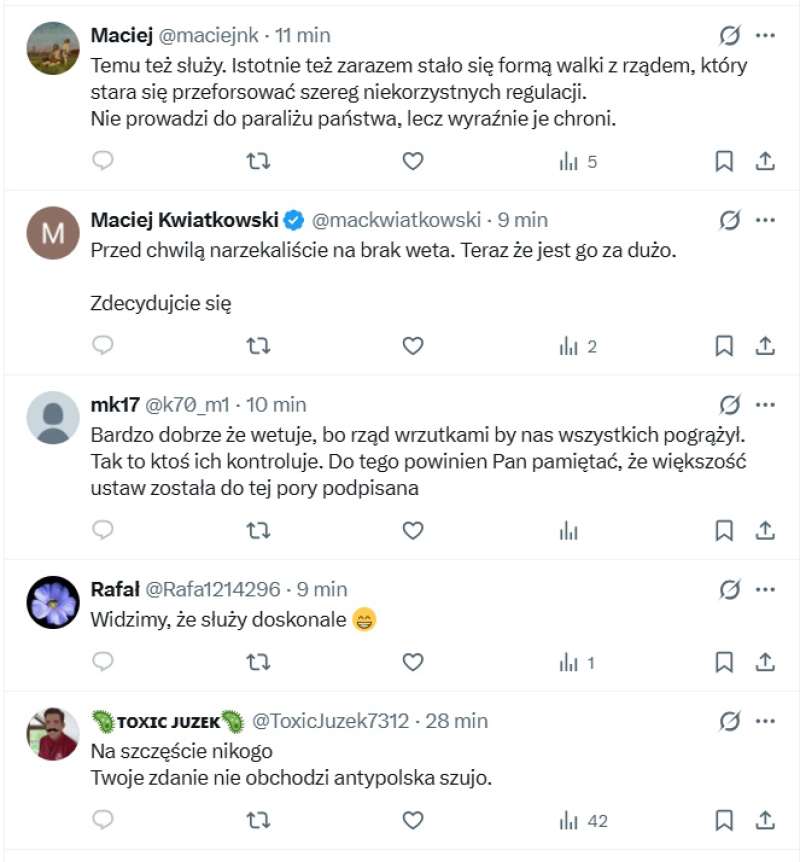Bookmark Maciej Kwiatkowski's tweet
The width and height of the screenshot is (800, 862).
click(x=724, y=346)
